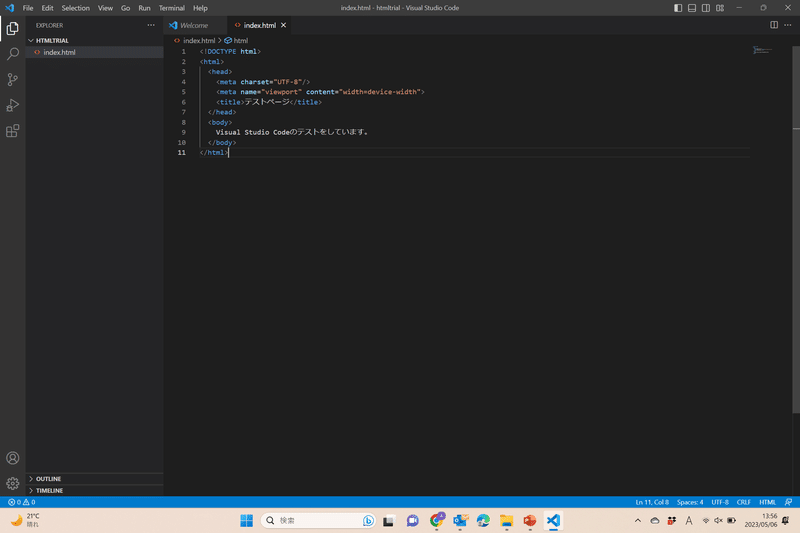Open the customize layout icon
Screen dimensions: 800x533
[720, 8]
